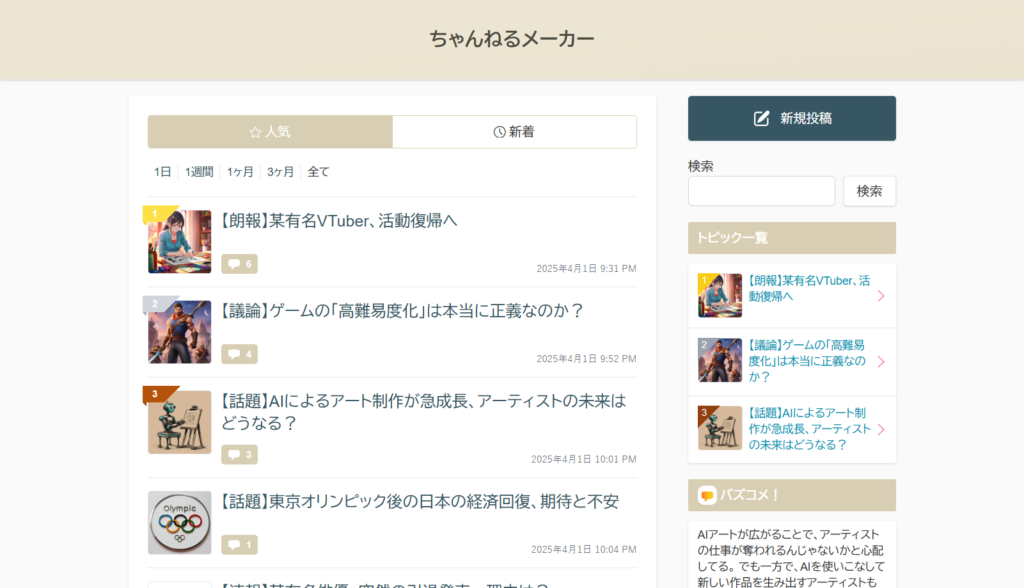
Task: Click the sidebar game topic thumbnail
Action: point(720,360)
